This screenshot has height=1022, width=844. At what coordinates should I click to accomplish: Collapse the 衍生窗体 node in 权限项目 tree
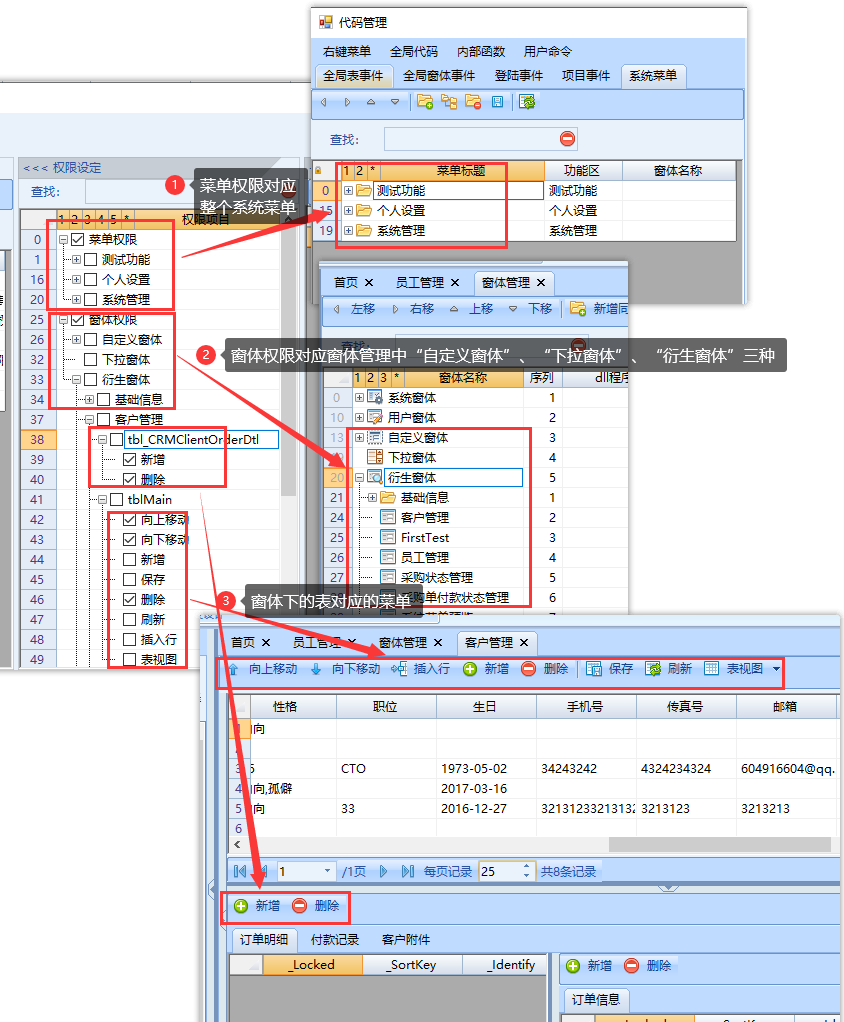tap(76, 379)
